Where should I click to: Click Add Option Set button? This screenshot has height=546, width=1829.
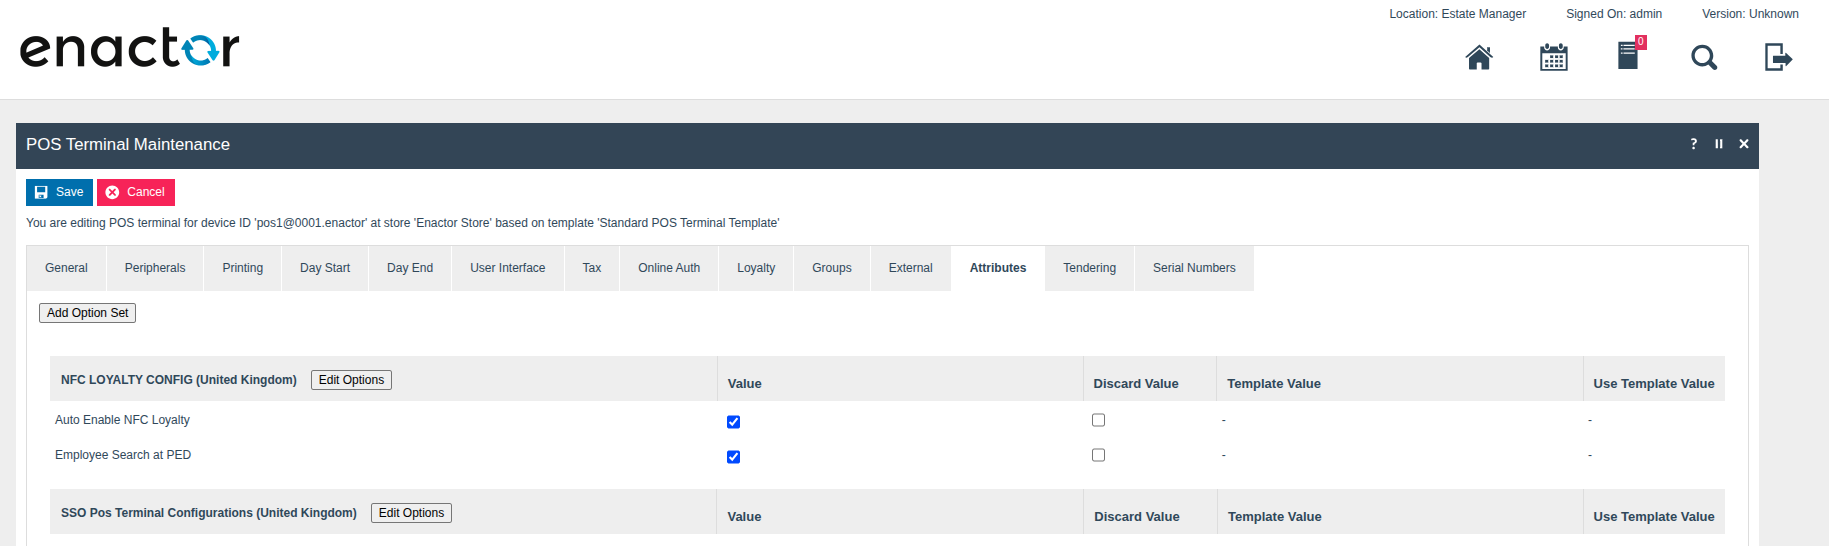pos(88,313)
